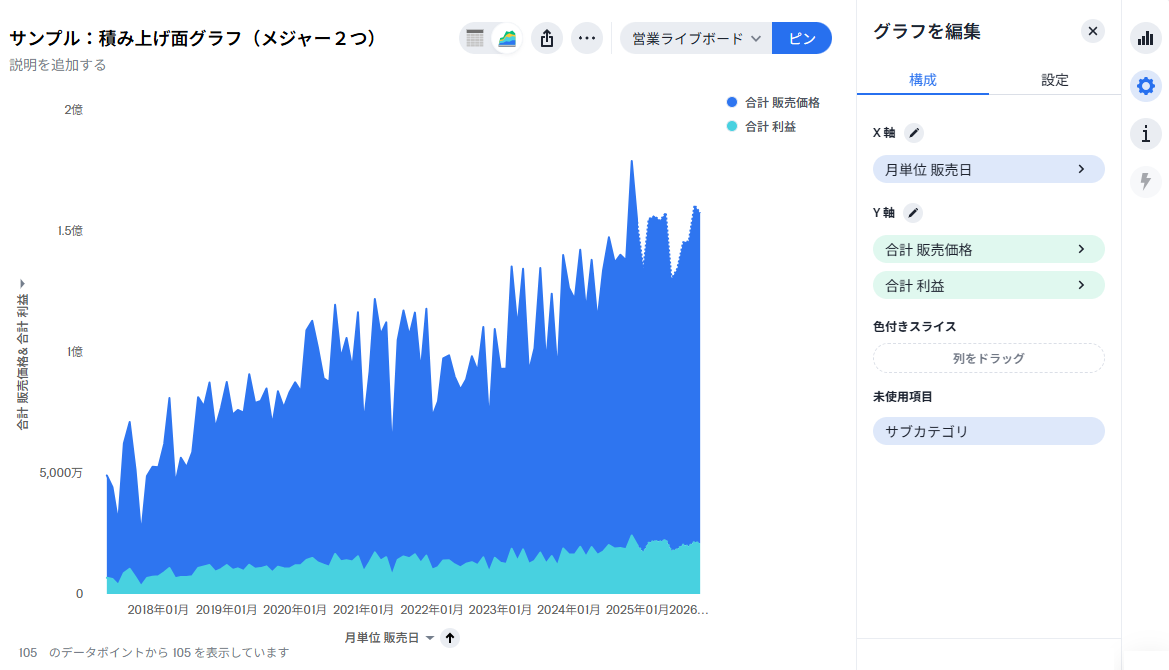
Task: Click the share icon button
Action: [547, 39]
